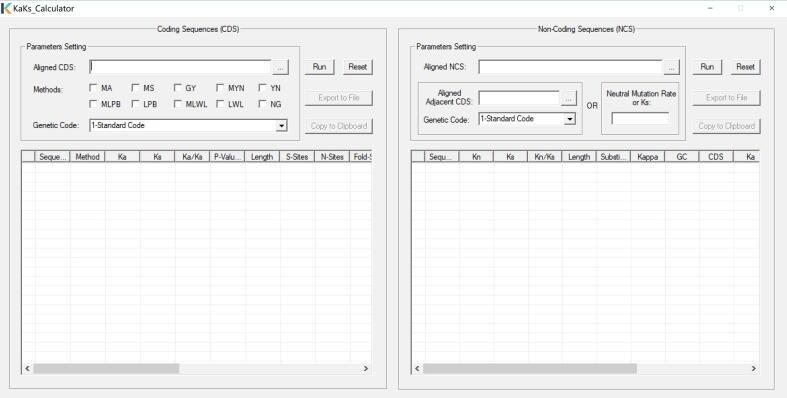Reset the non-coding sequences panel
The width and height of the screenshot is (787, 398).
(x=745, y=67)
